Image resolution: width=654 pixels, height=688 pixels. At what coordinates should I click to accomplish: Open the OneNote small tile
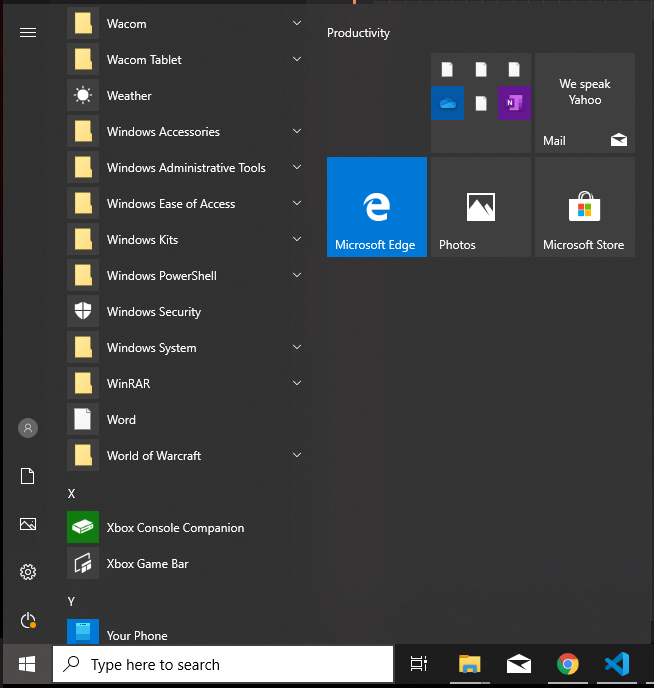(x=514, y=103)
